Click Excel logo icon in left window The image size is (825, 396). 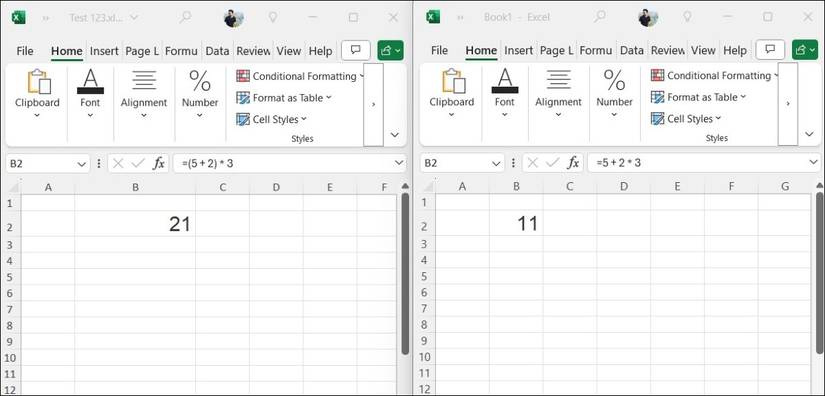click(x=18, y=17)
